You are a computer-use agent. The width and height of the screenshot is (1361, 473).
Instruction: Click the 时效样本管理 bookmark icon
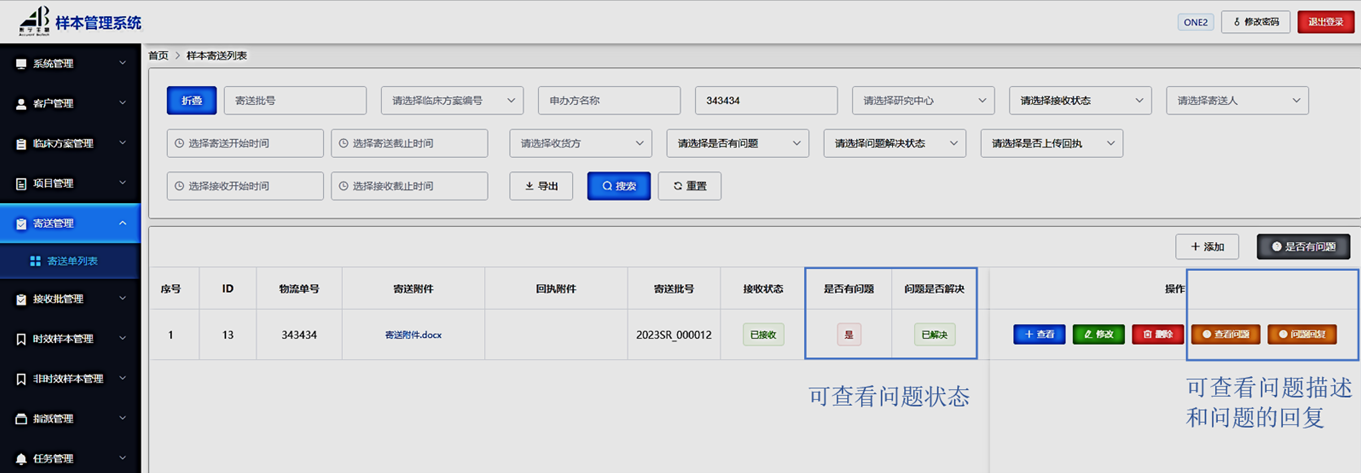[21, 339]
